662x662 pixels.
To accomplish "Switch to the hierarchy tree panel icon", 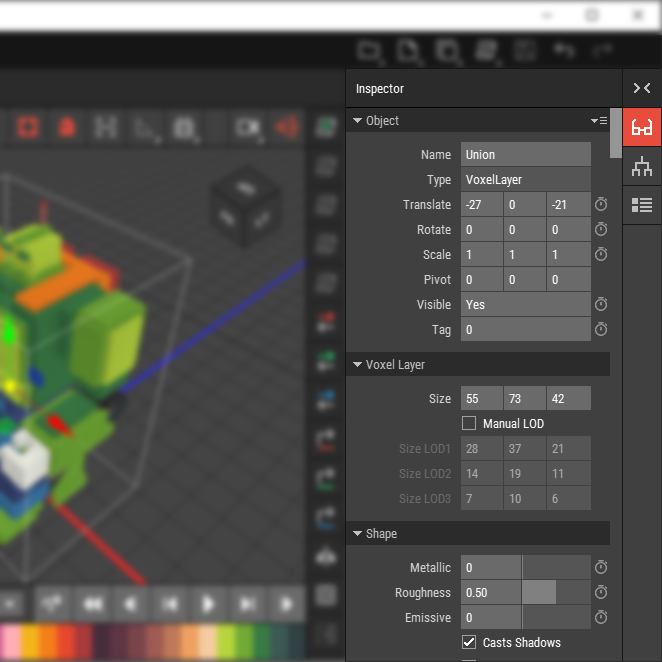I will click(x=642, y=167).
